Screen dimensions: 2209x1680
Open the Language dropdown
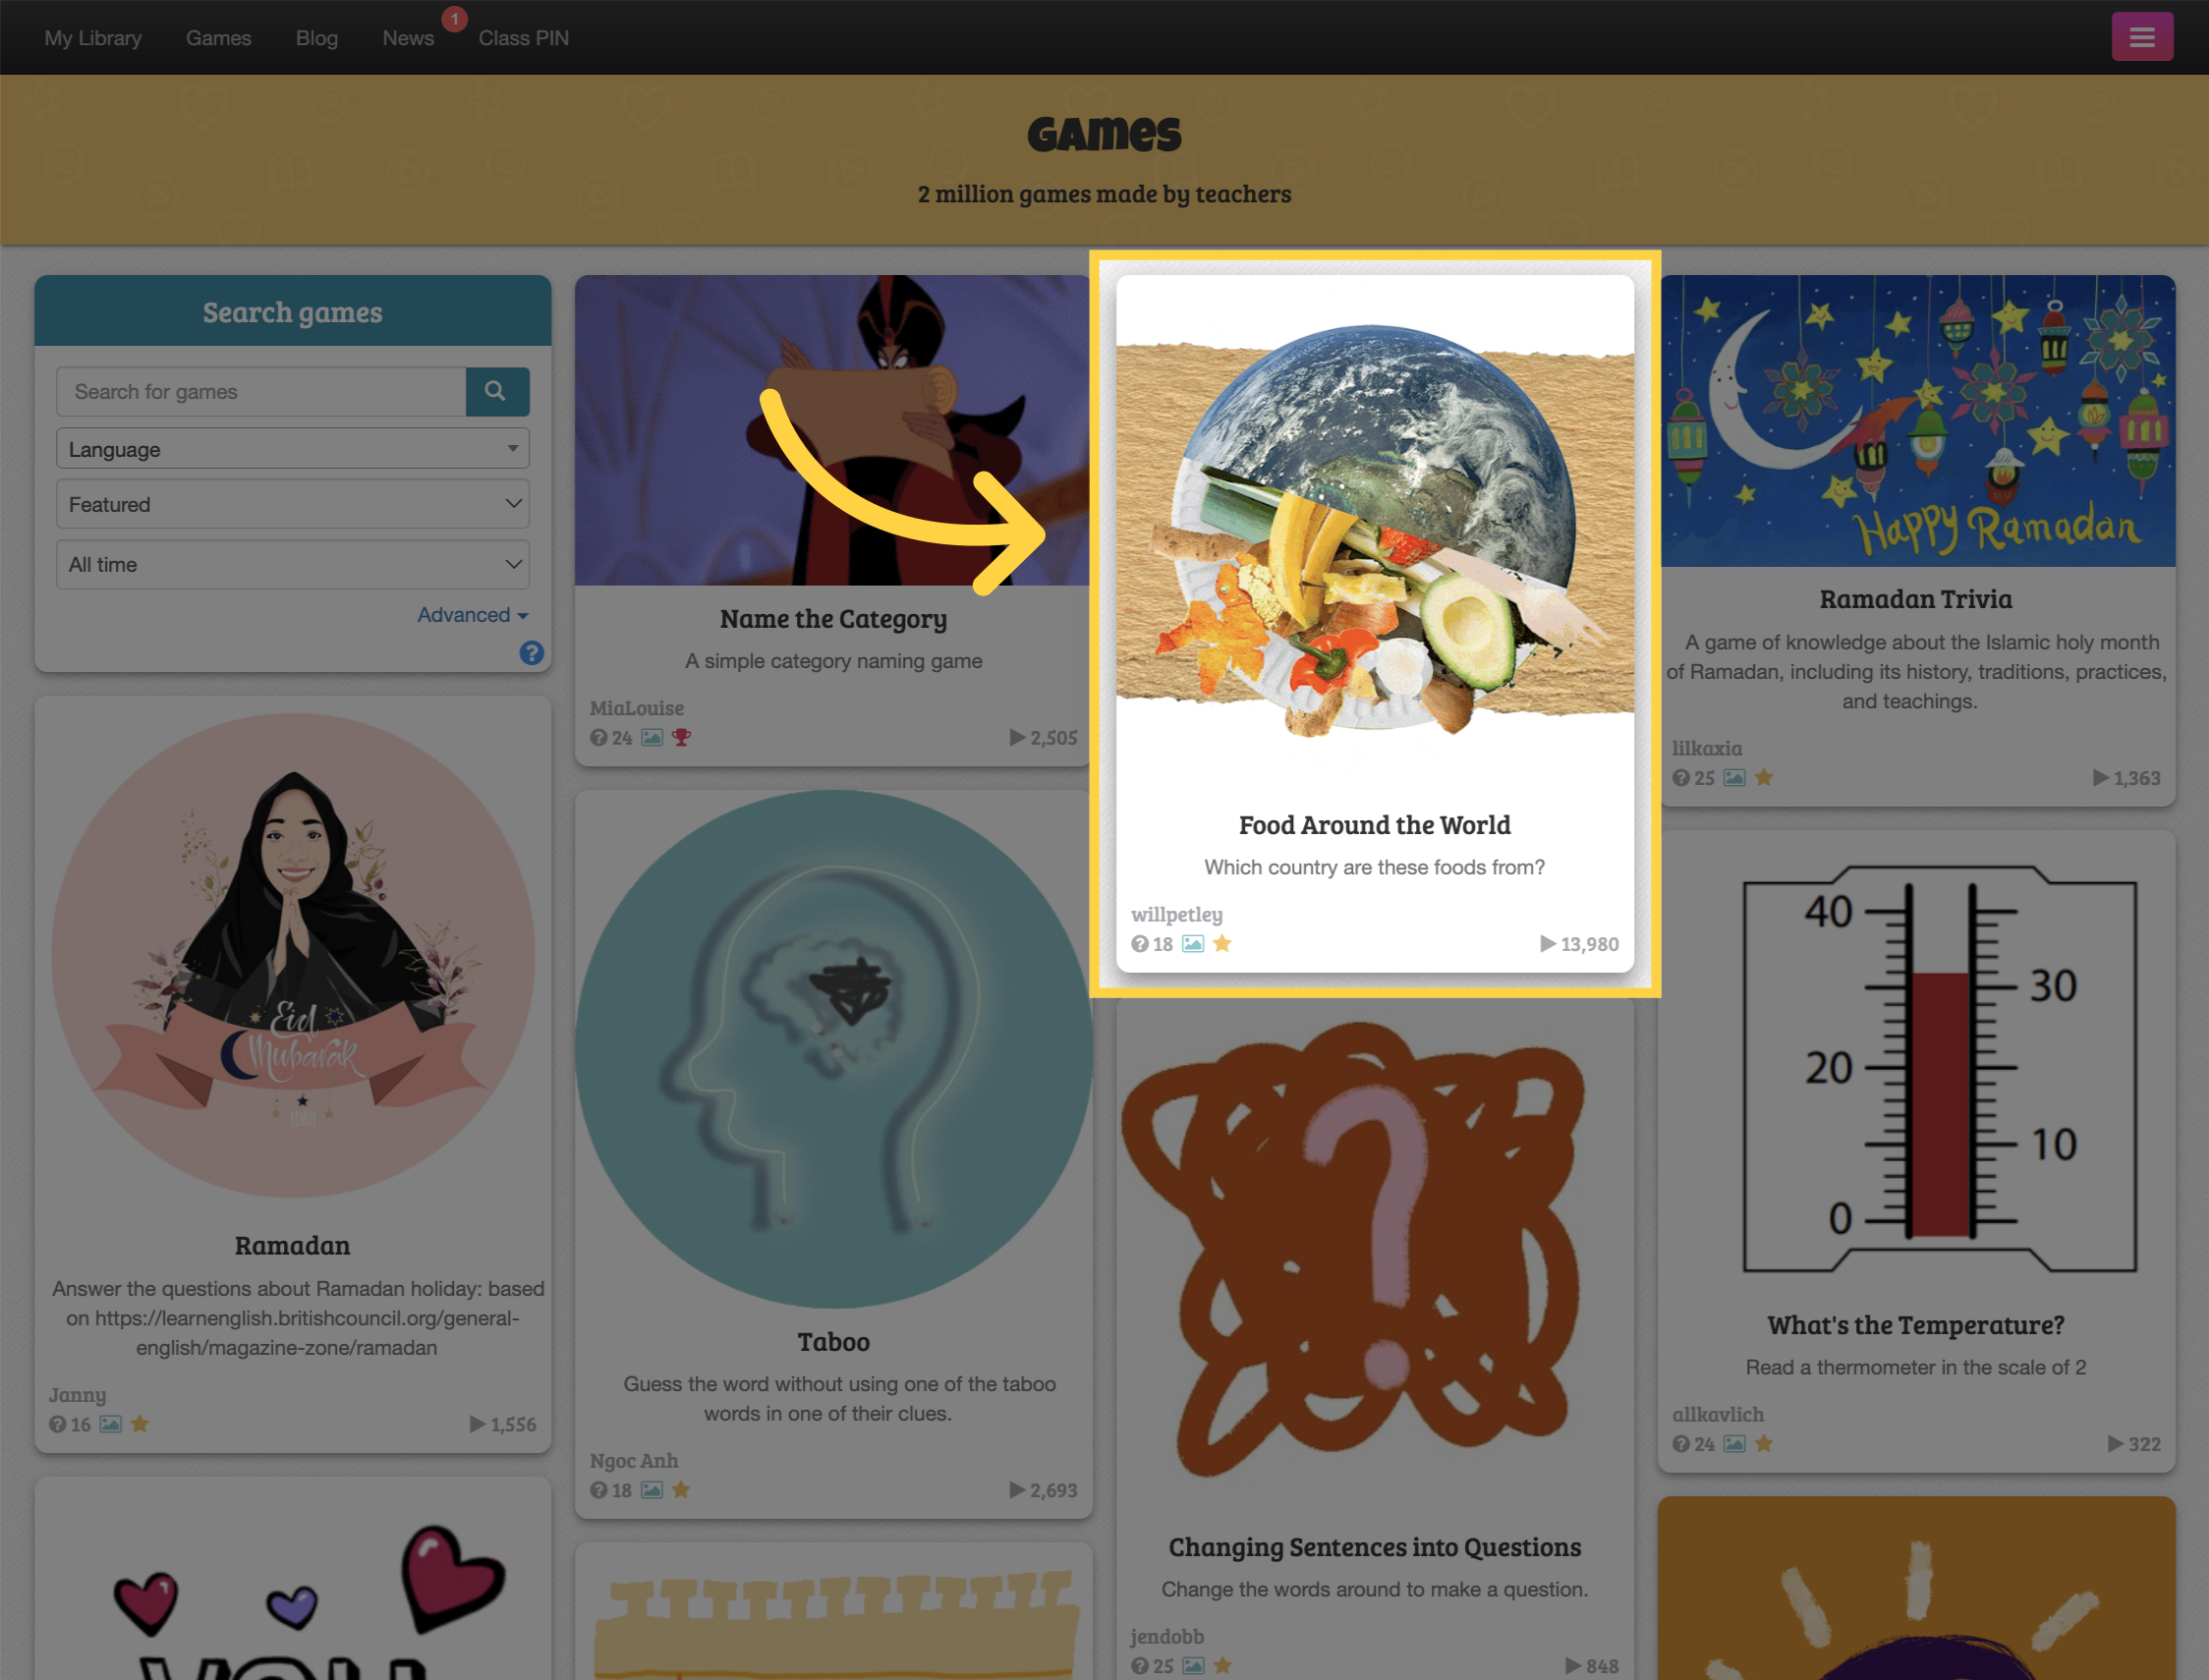point(293,449)
